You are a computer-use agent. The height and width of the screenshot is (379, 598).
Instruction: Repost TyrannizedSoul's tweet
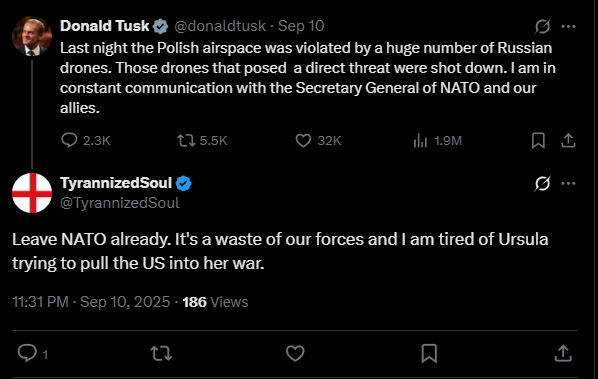pos(161,353)
